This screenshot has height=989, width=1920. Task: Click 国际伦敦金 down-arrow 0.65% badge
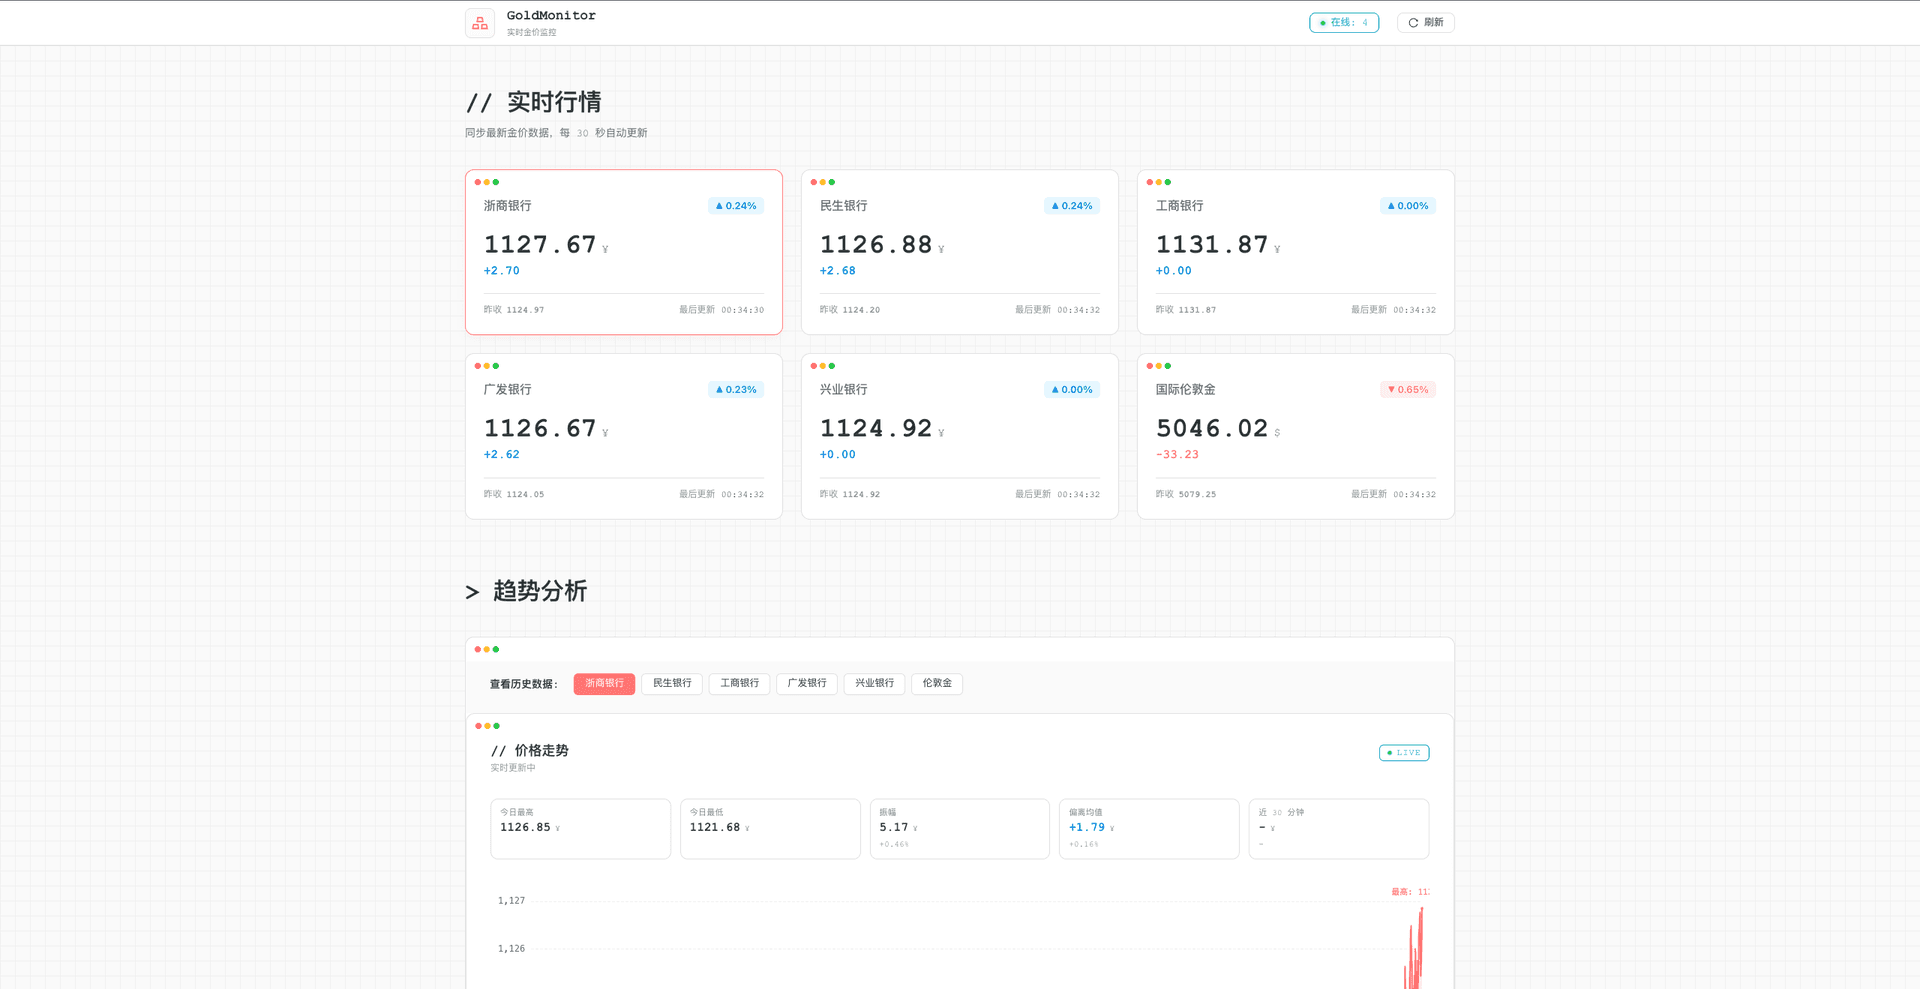pyautogui.click(x=1407, y=390)
